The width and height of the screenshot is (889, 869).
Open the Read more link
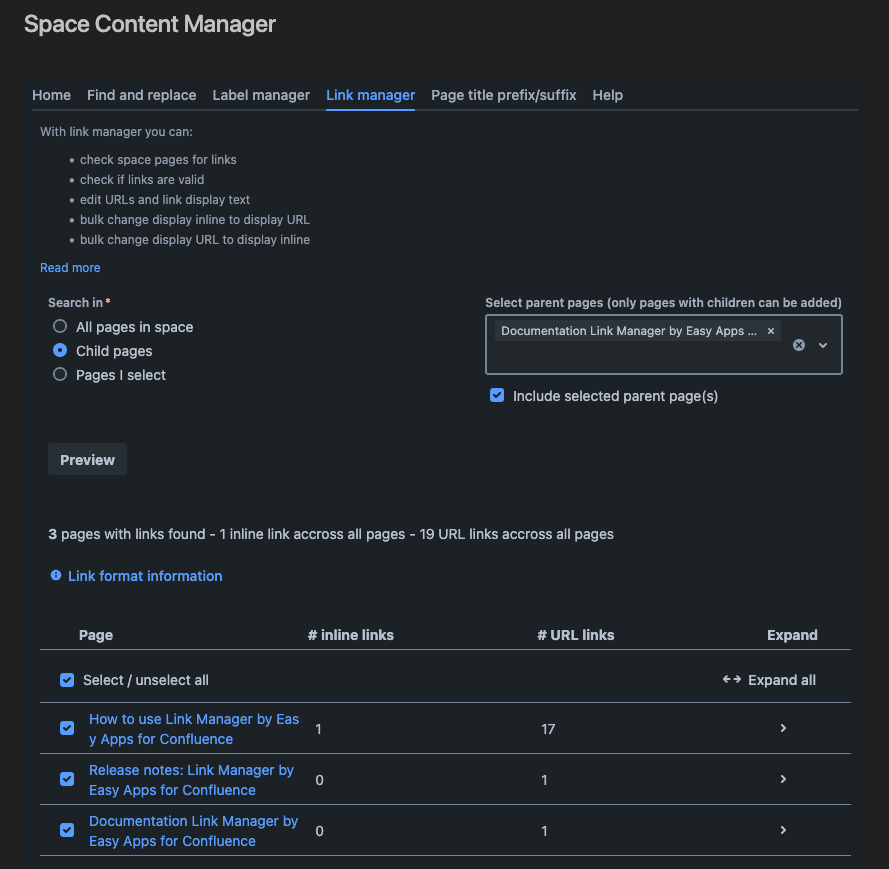(x=70, y=267)
